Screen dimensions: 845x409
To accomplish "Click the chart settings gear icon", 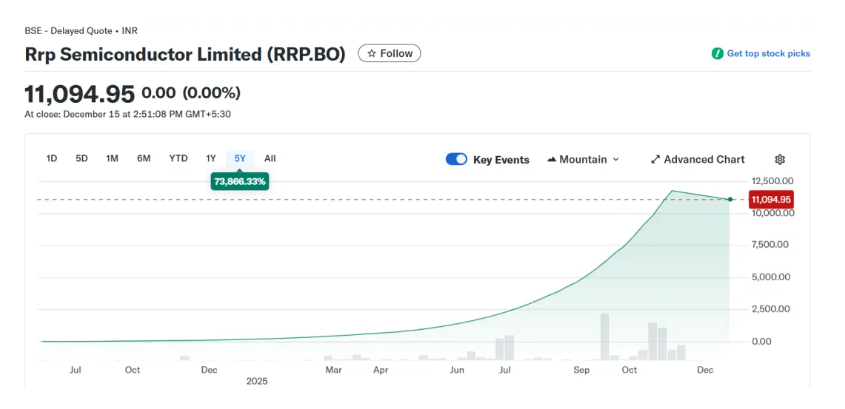I will (780, 159).
